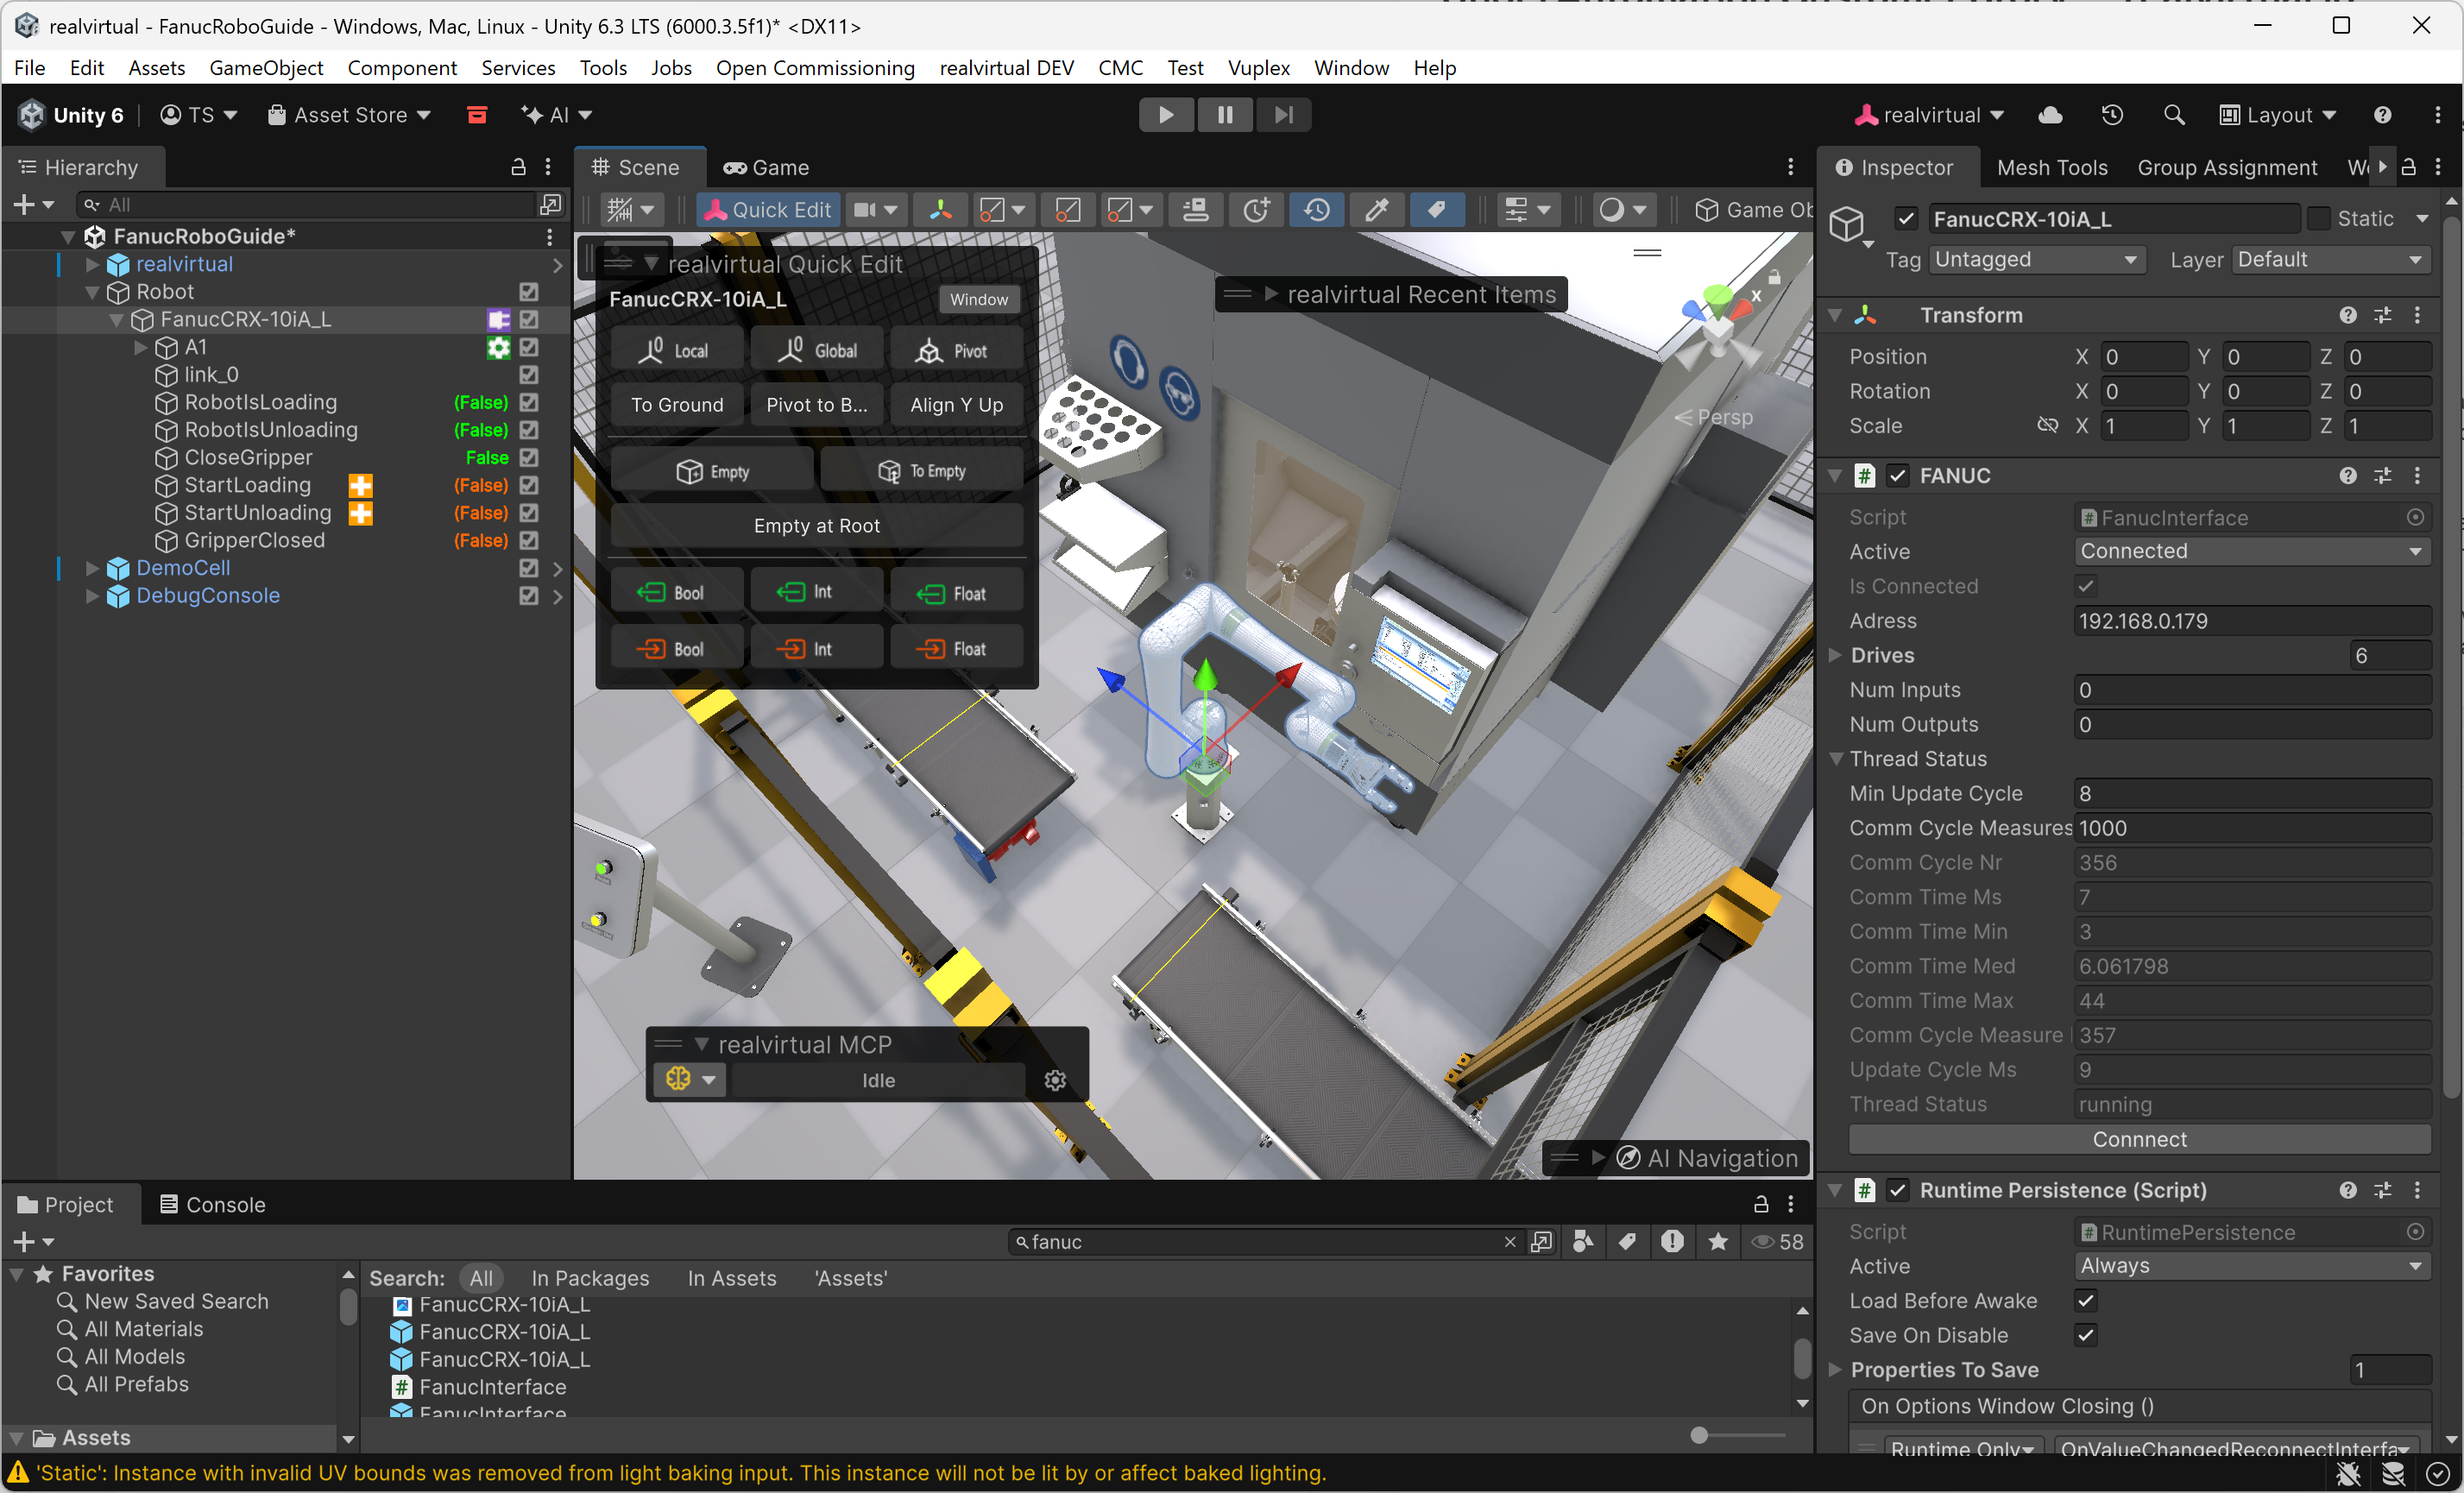Toggle the DemoCell row checkbox in Hierarchy
2464x1493 pixels.
coord(529,568)
